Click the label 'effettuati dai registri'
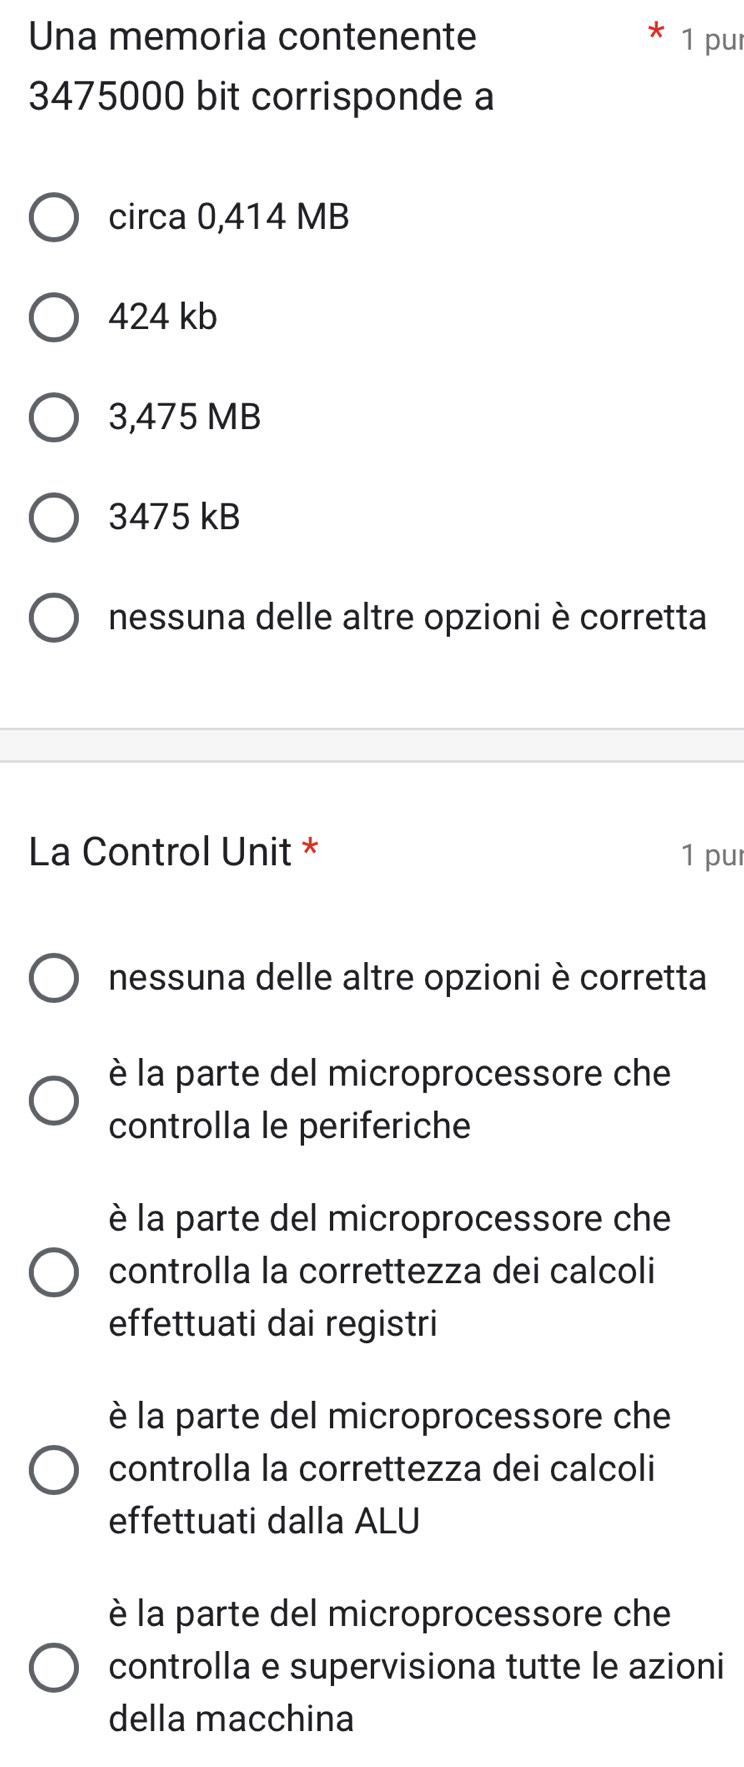The image size is (744, 1767). coord(273,1324)
